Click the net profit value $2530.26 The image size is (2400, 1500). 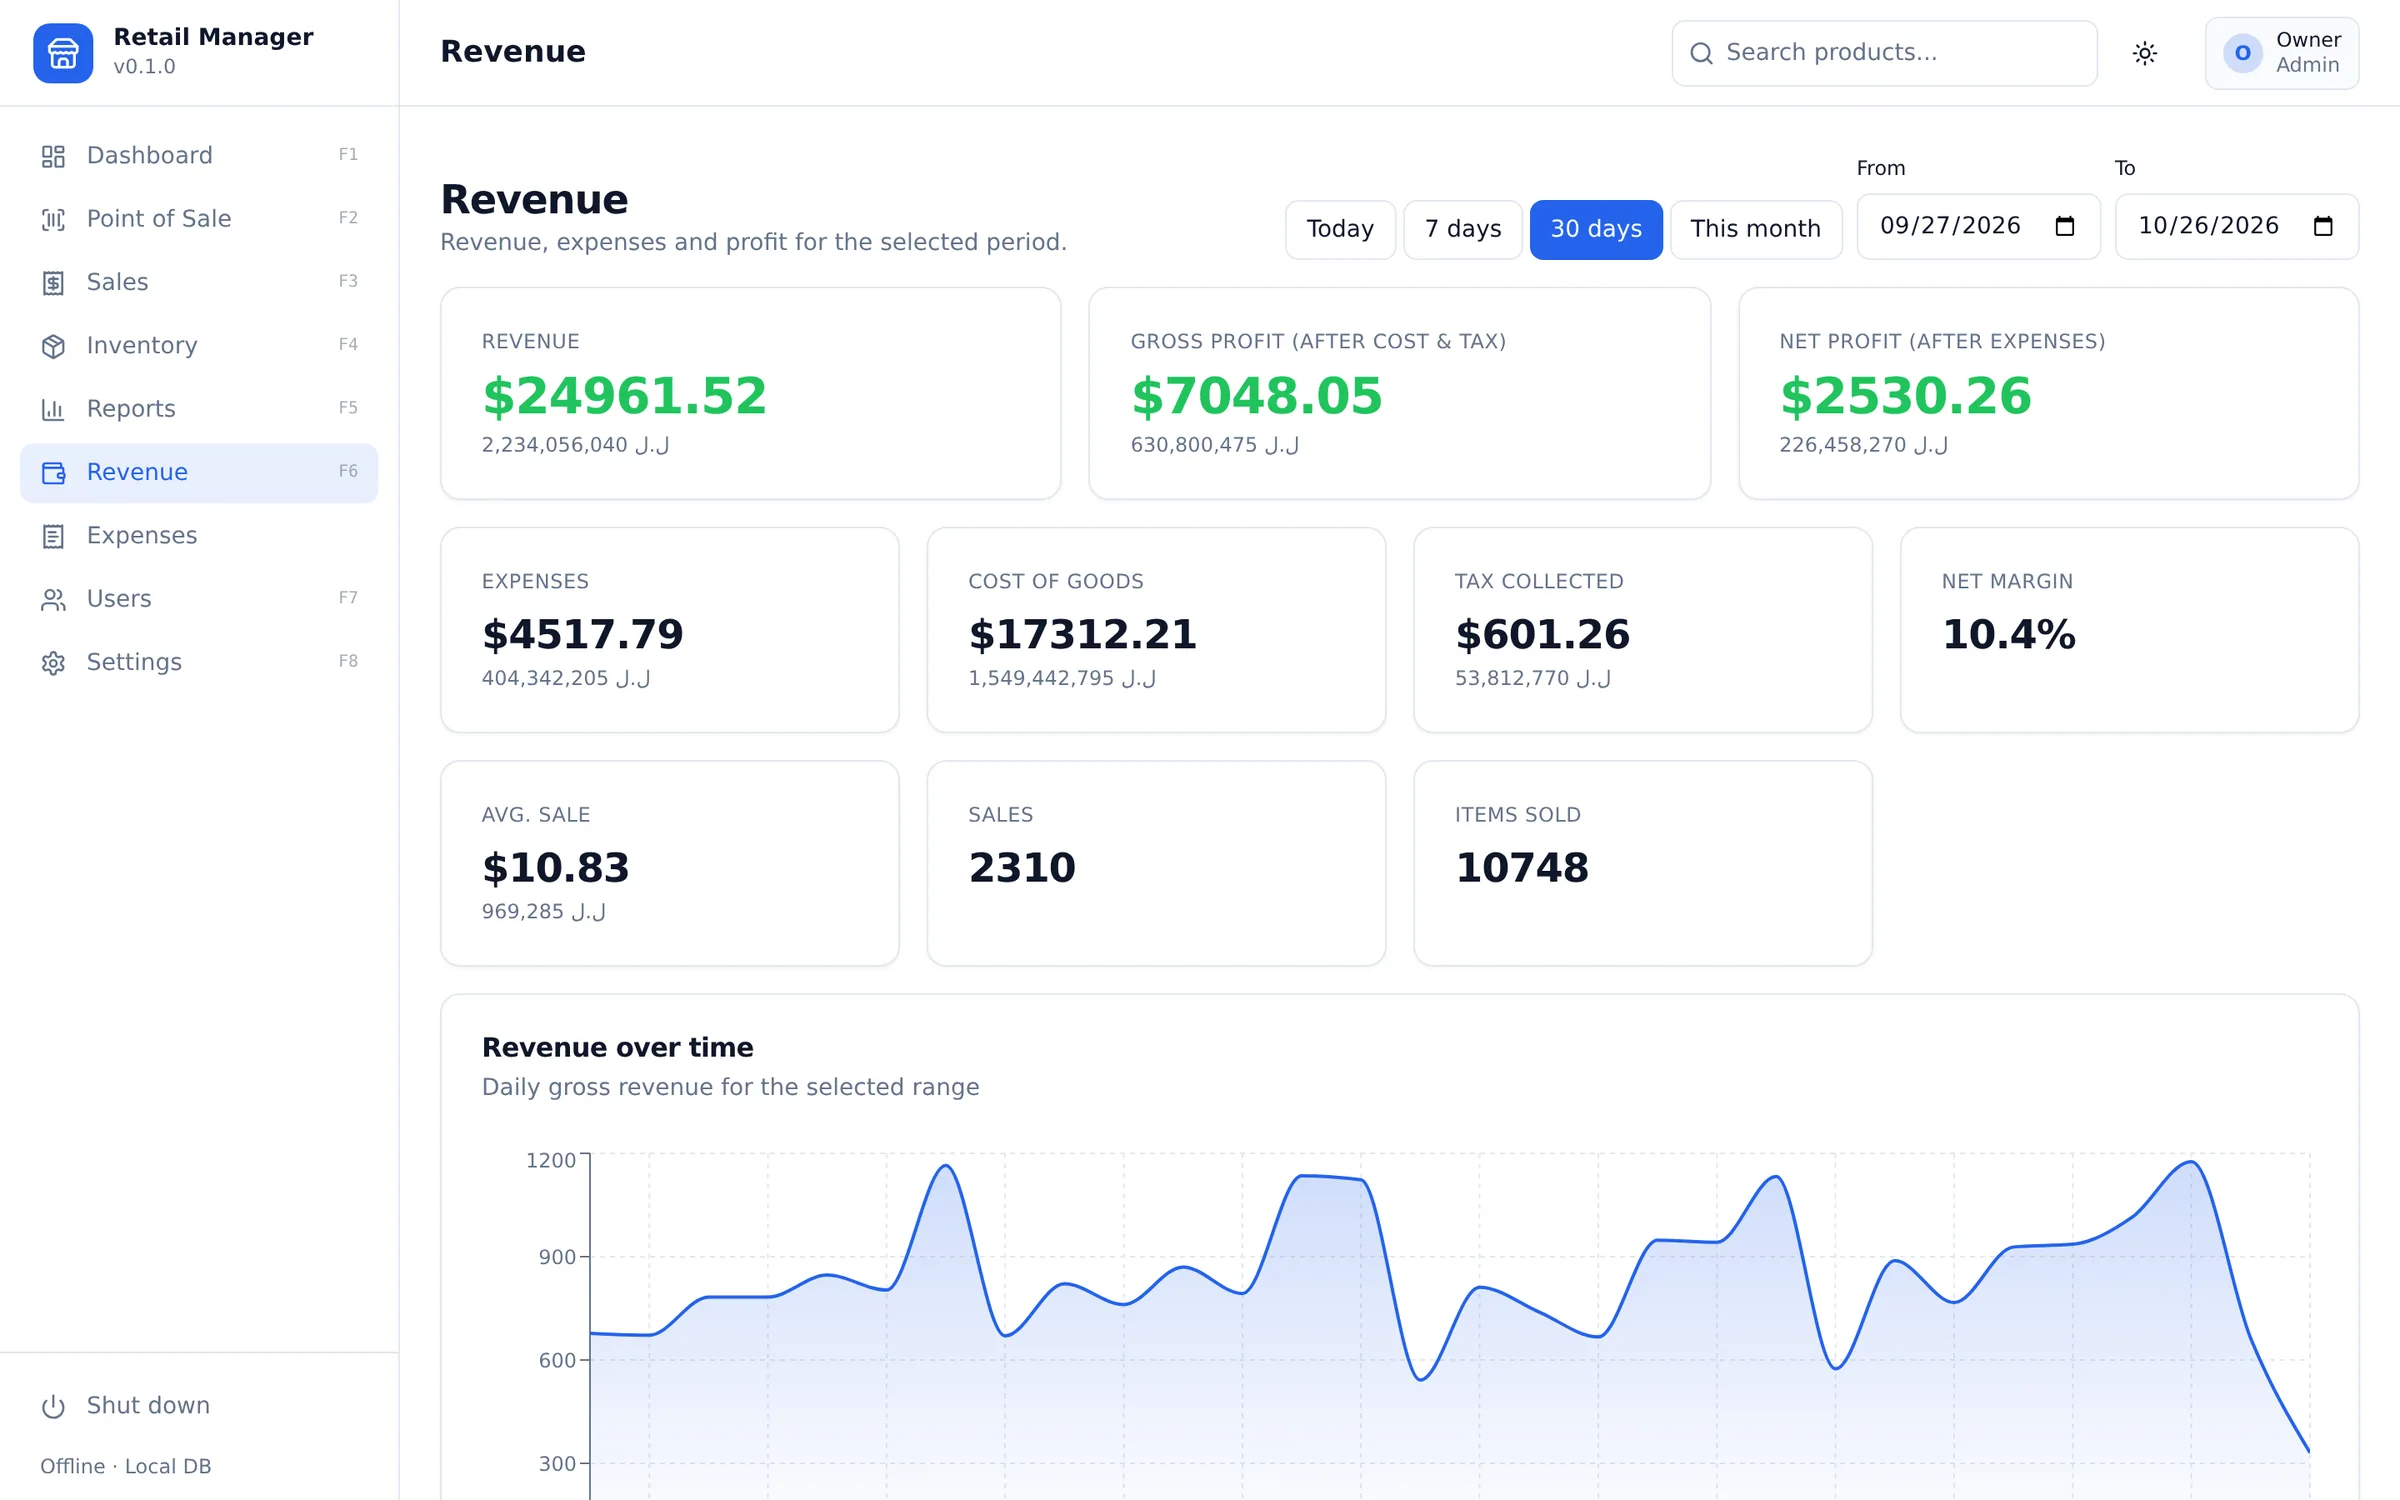pos(1905,396)
